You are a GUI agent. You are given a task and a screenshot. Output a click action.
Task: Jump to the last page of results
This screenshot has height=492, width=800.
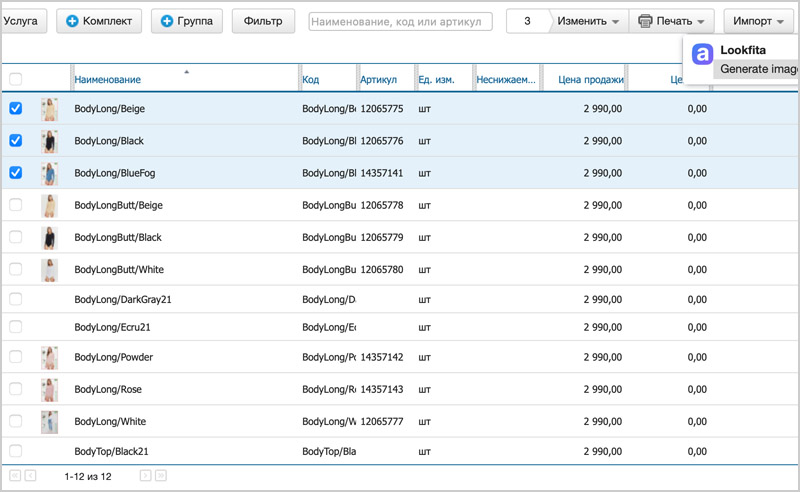[161, 476]
